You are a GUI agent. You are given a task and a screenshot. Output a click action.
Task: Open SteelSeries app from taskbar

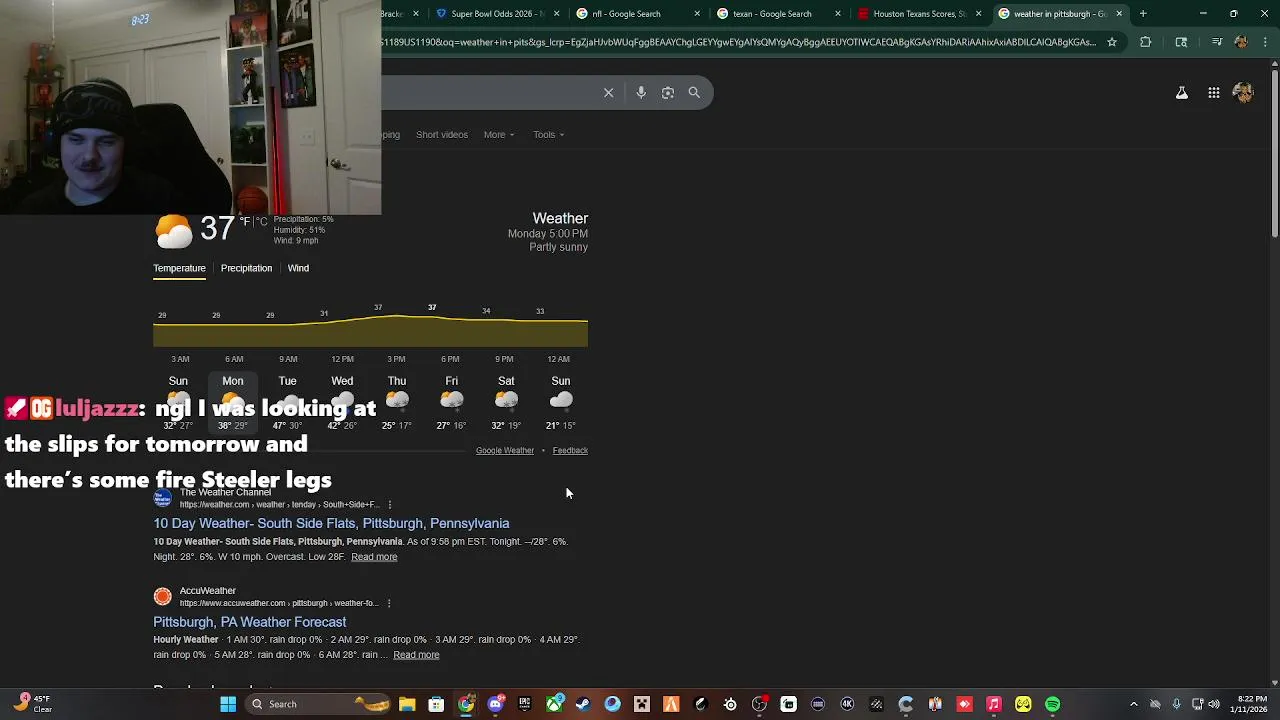[x=730, y=704]
